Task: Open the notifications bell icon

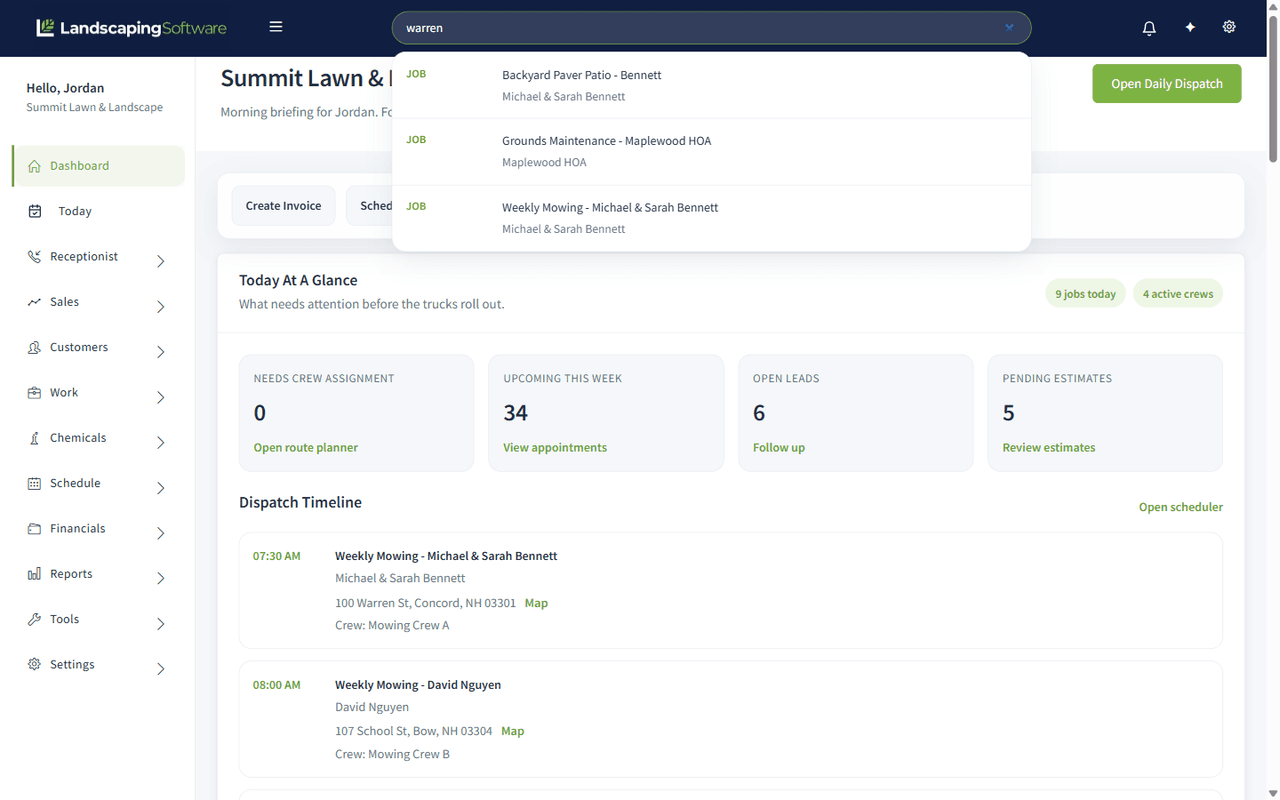Action: pos(1149,28)
